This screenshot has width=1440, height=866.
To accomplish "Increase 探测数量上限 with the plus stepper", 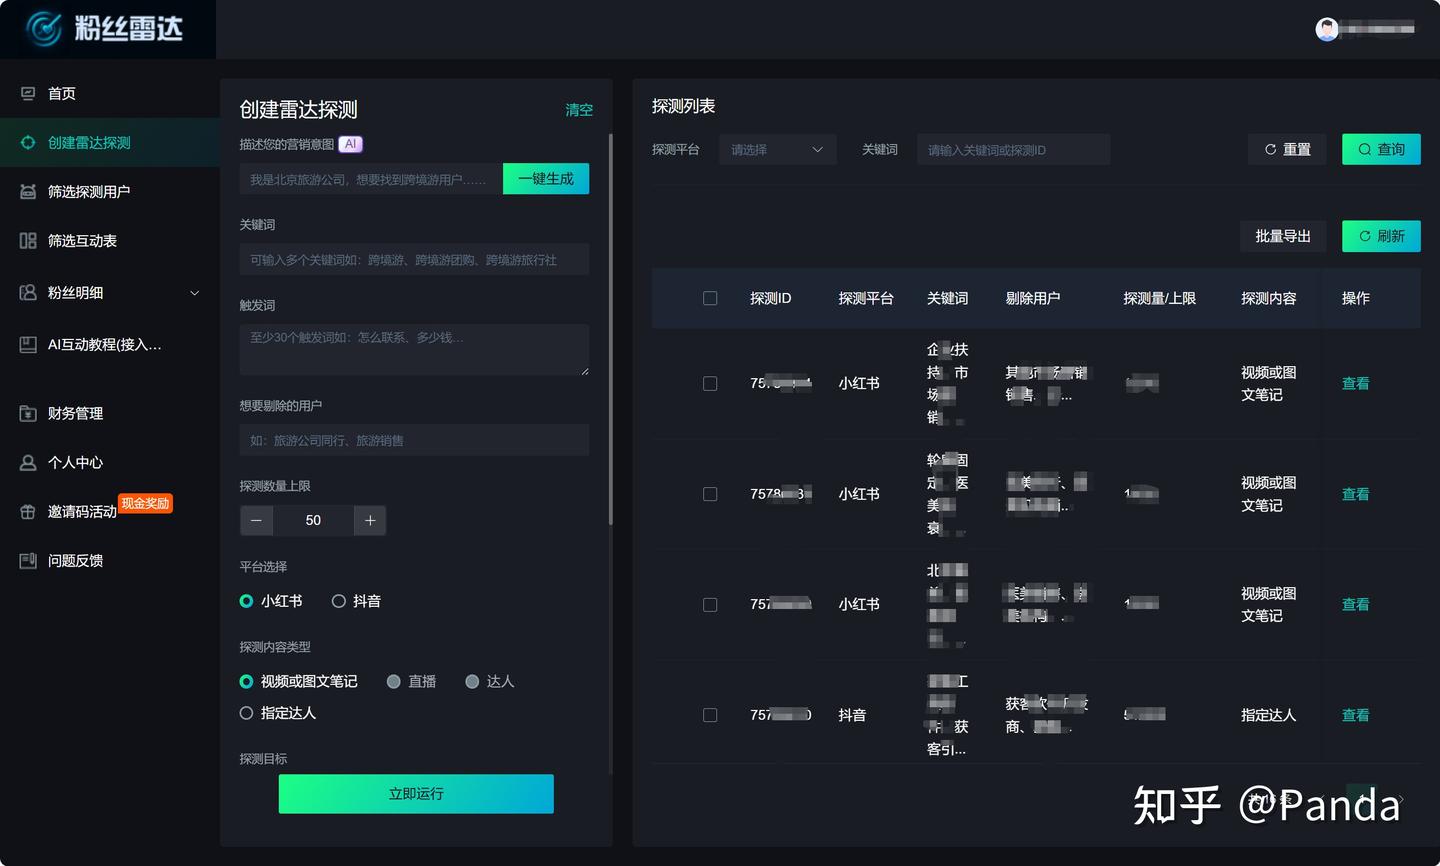I will coord(370,520).
